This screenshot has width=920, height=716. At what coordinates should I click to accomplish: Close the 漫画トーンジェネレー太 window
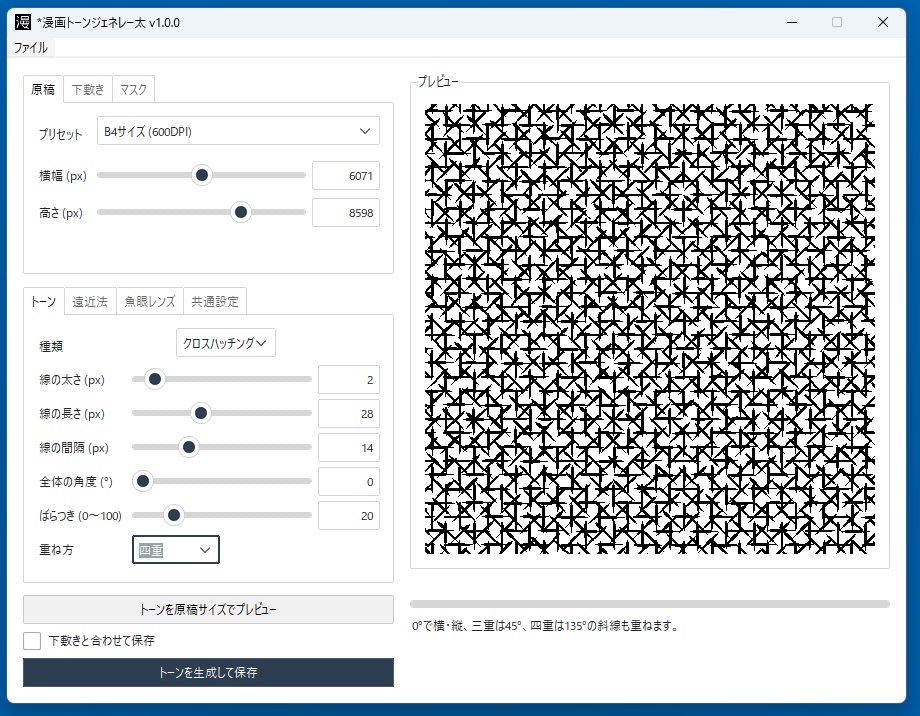pyautogui.click(x=882, y=22)
